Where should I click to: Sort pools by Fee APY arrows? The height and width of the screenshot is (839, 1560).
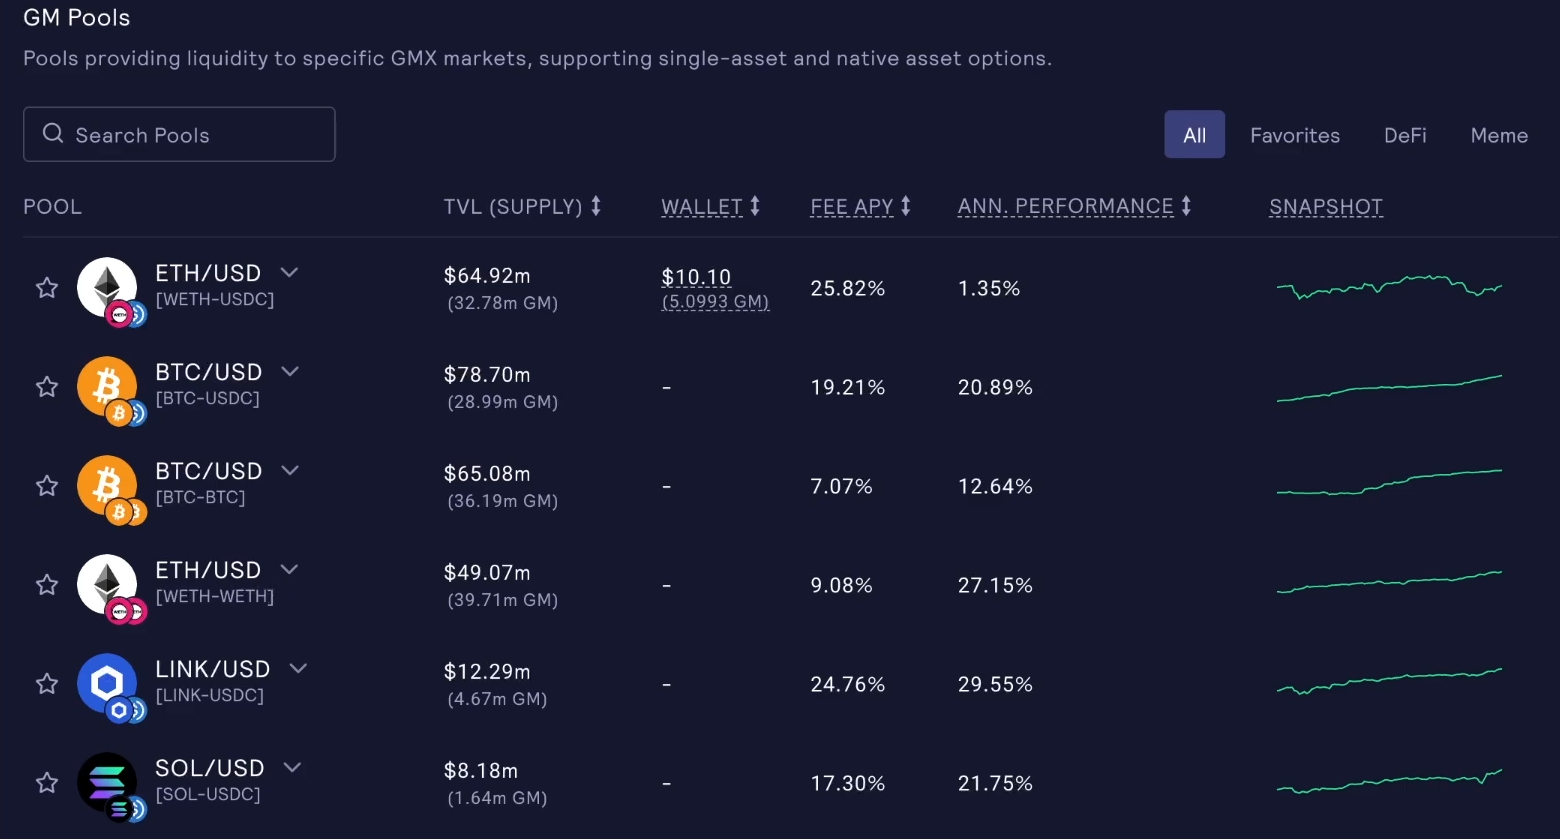point(906,206)
